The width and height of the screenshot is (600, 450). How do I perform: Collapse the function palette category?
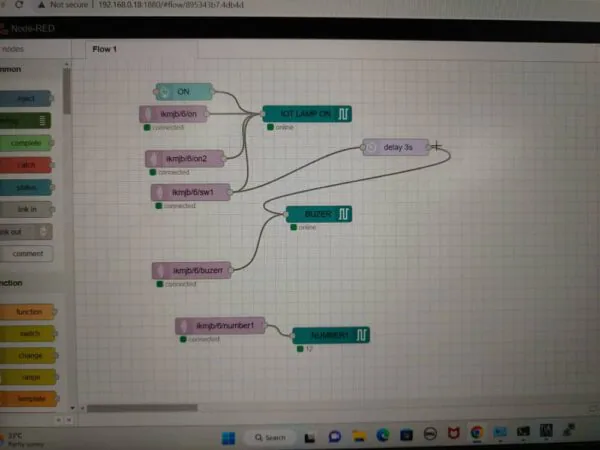point(12,283)
